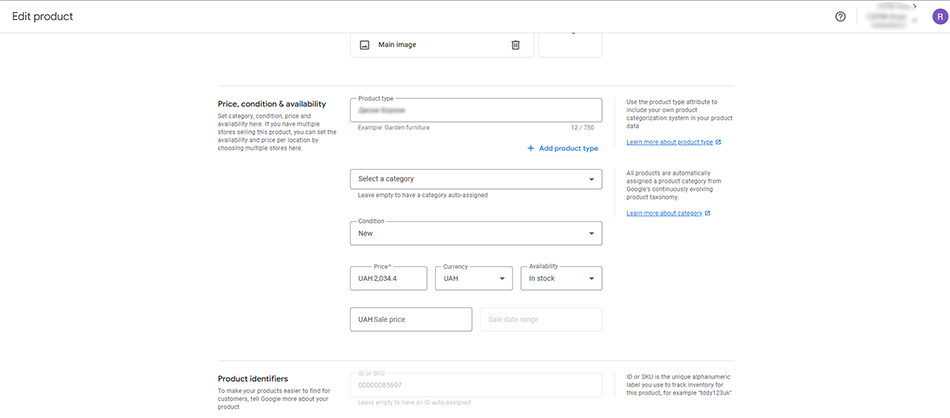Viewport: 950px width, 418px height.
Task: Click the Sale date range field
Action: coord(541,319)
